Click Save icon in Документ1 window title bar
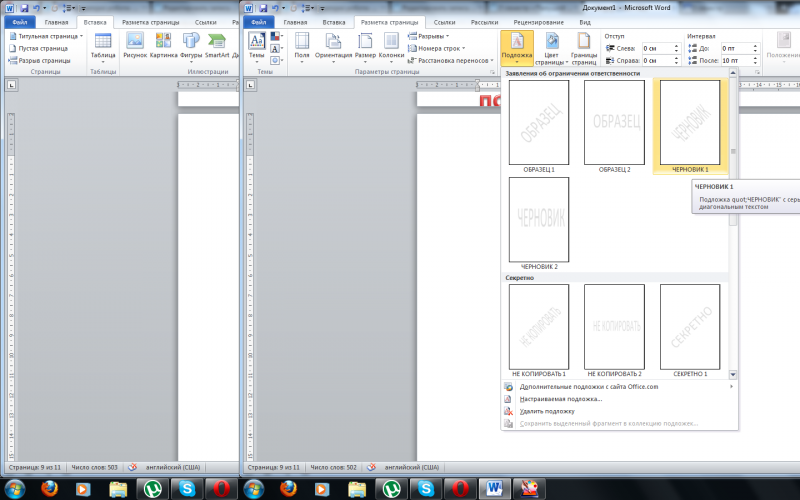 (263, 8)
